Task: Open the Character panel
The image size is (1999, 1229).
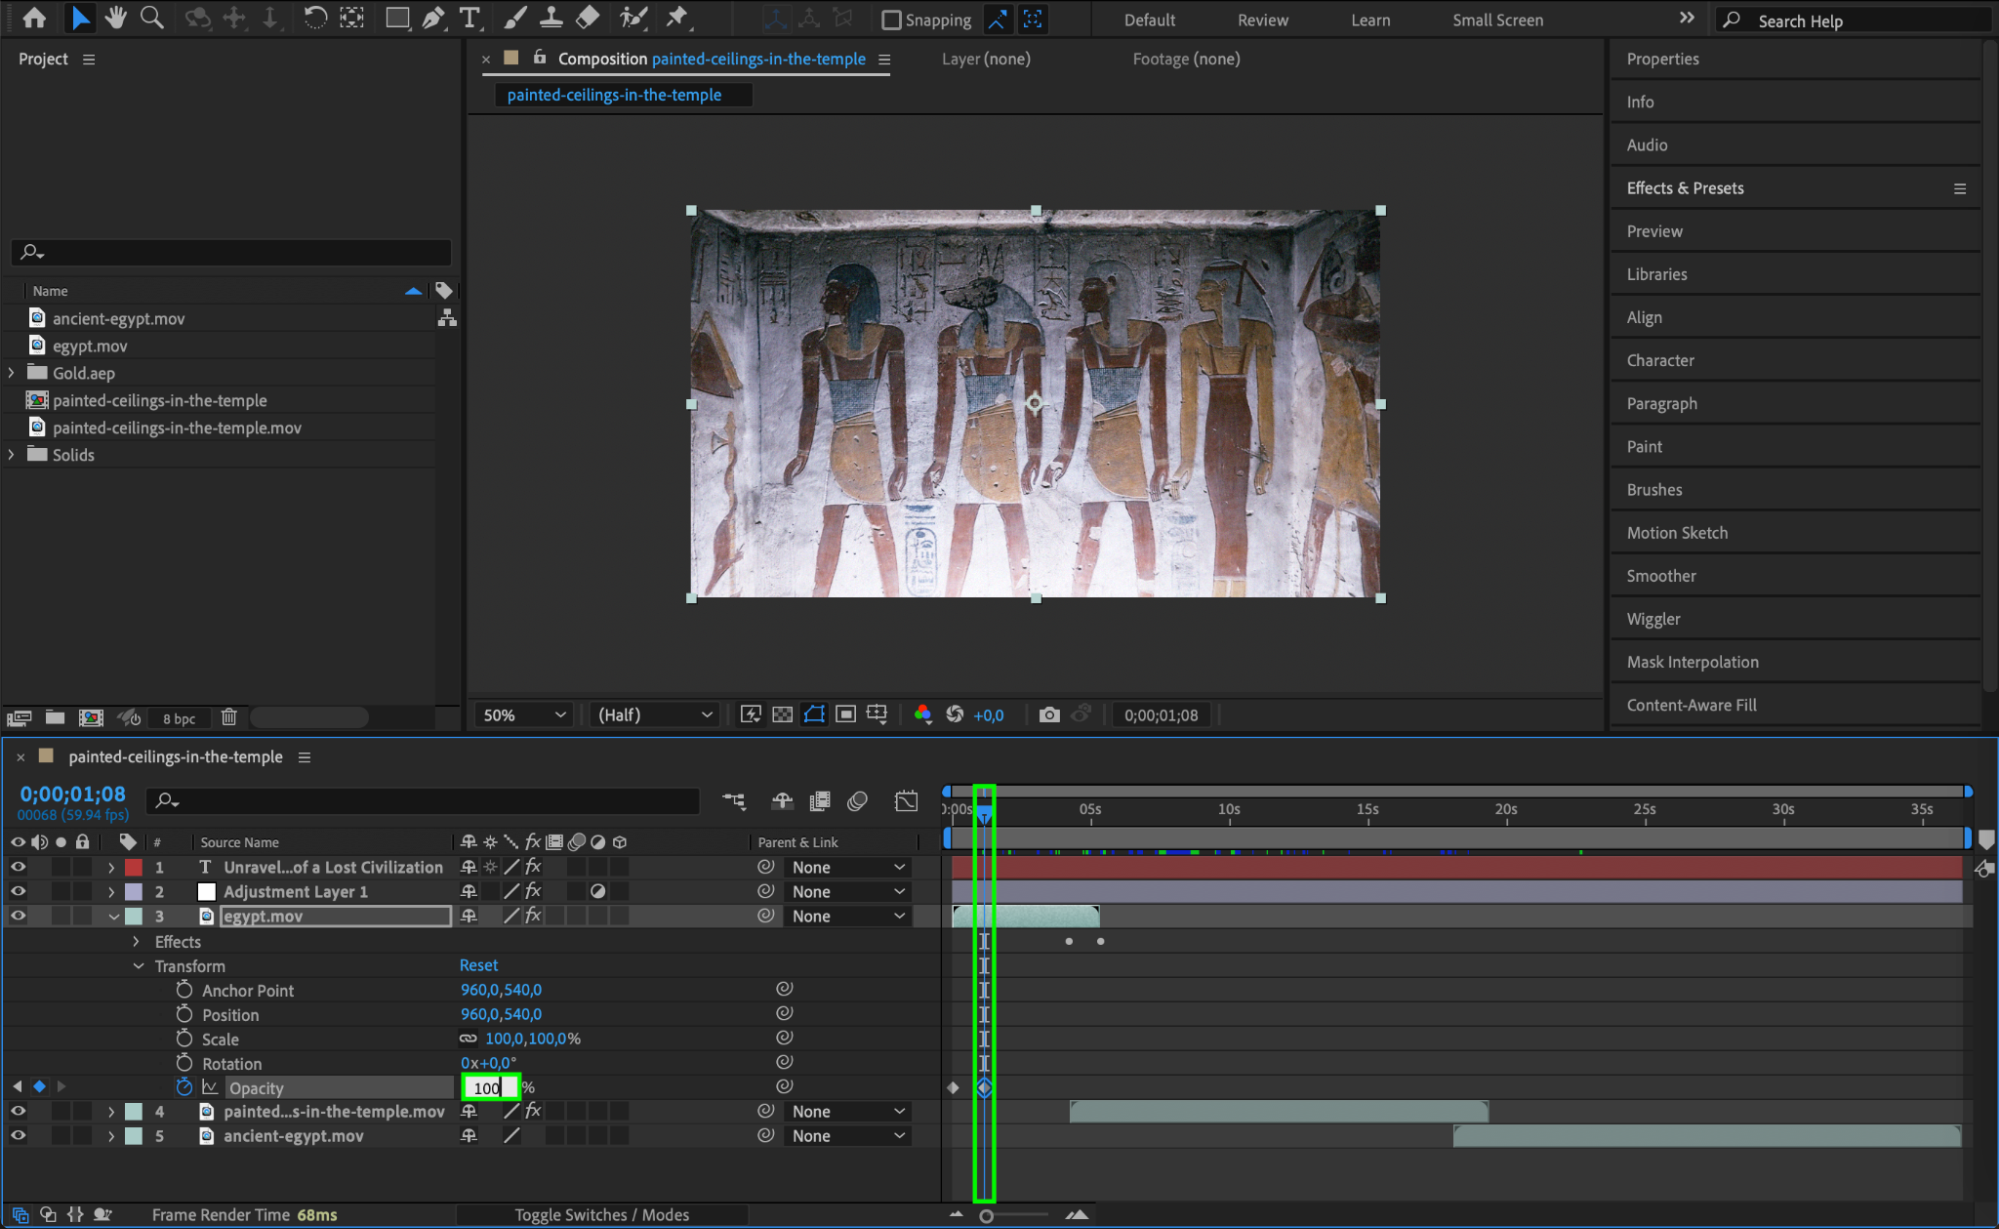Action: click(x=1660, y=360)
